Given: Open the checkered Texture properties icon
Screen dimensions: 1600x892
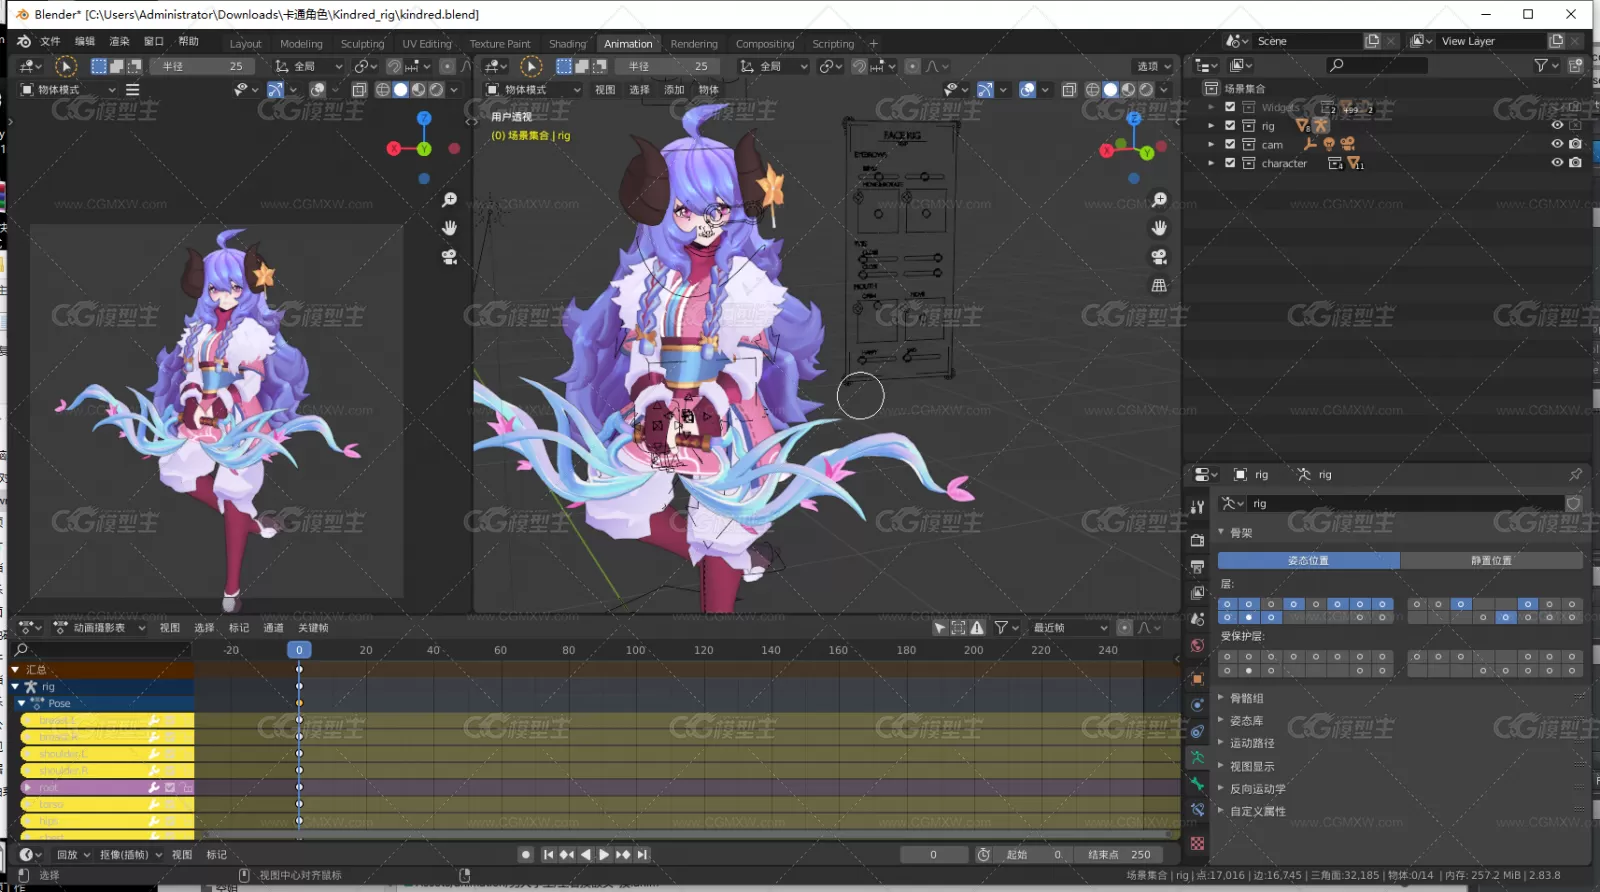Looking at the screenshot, I should [x=1197, y=844].
